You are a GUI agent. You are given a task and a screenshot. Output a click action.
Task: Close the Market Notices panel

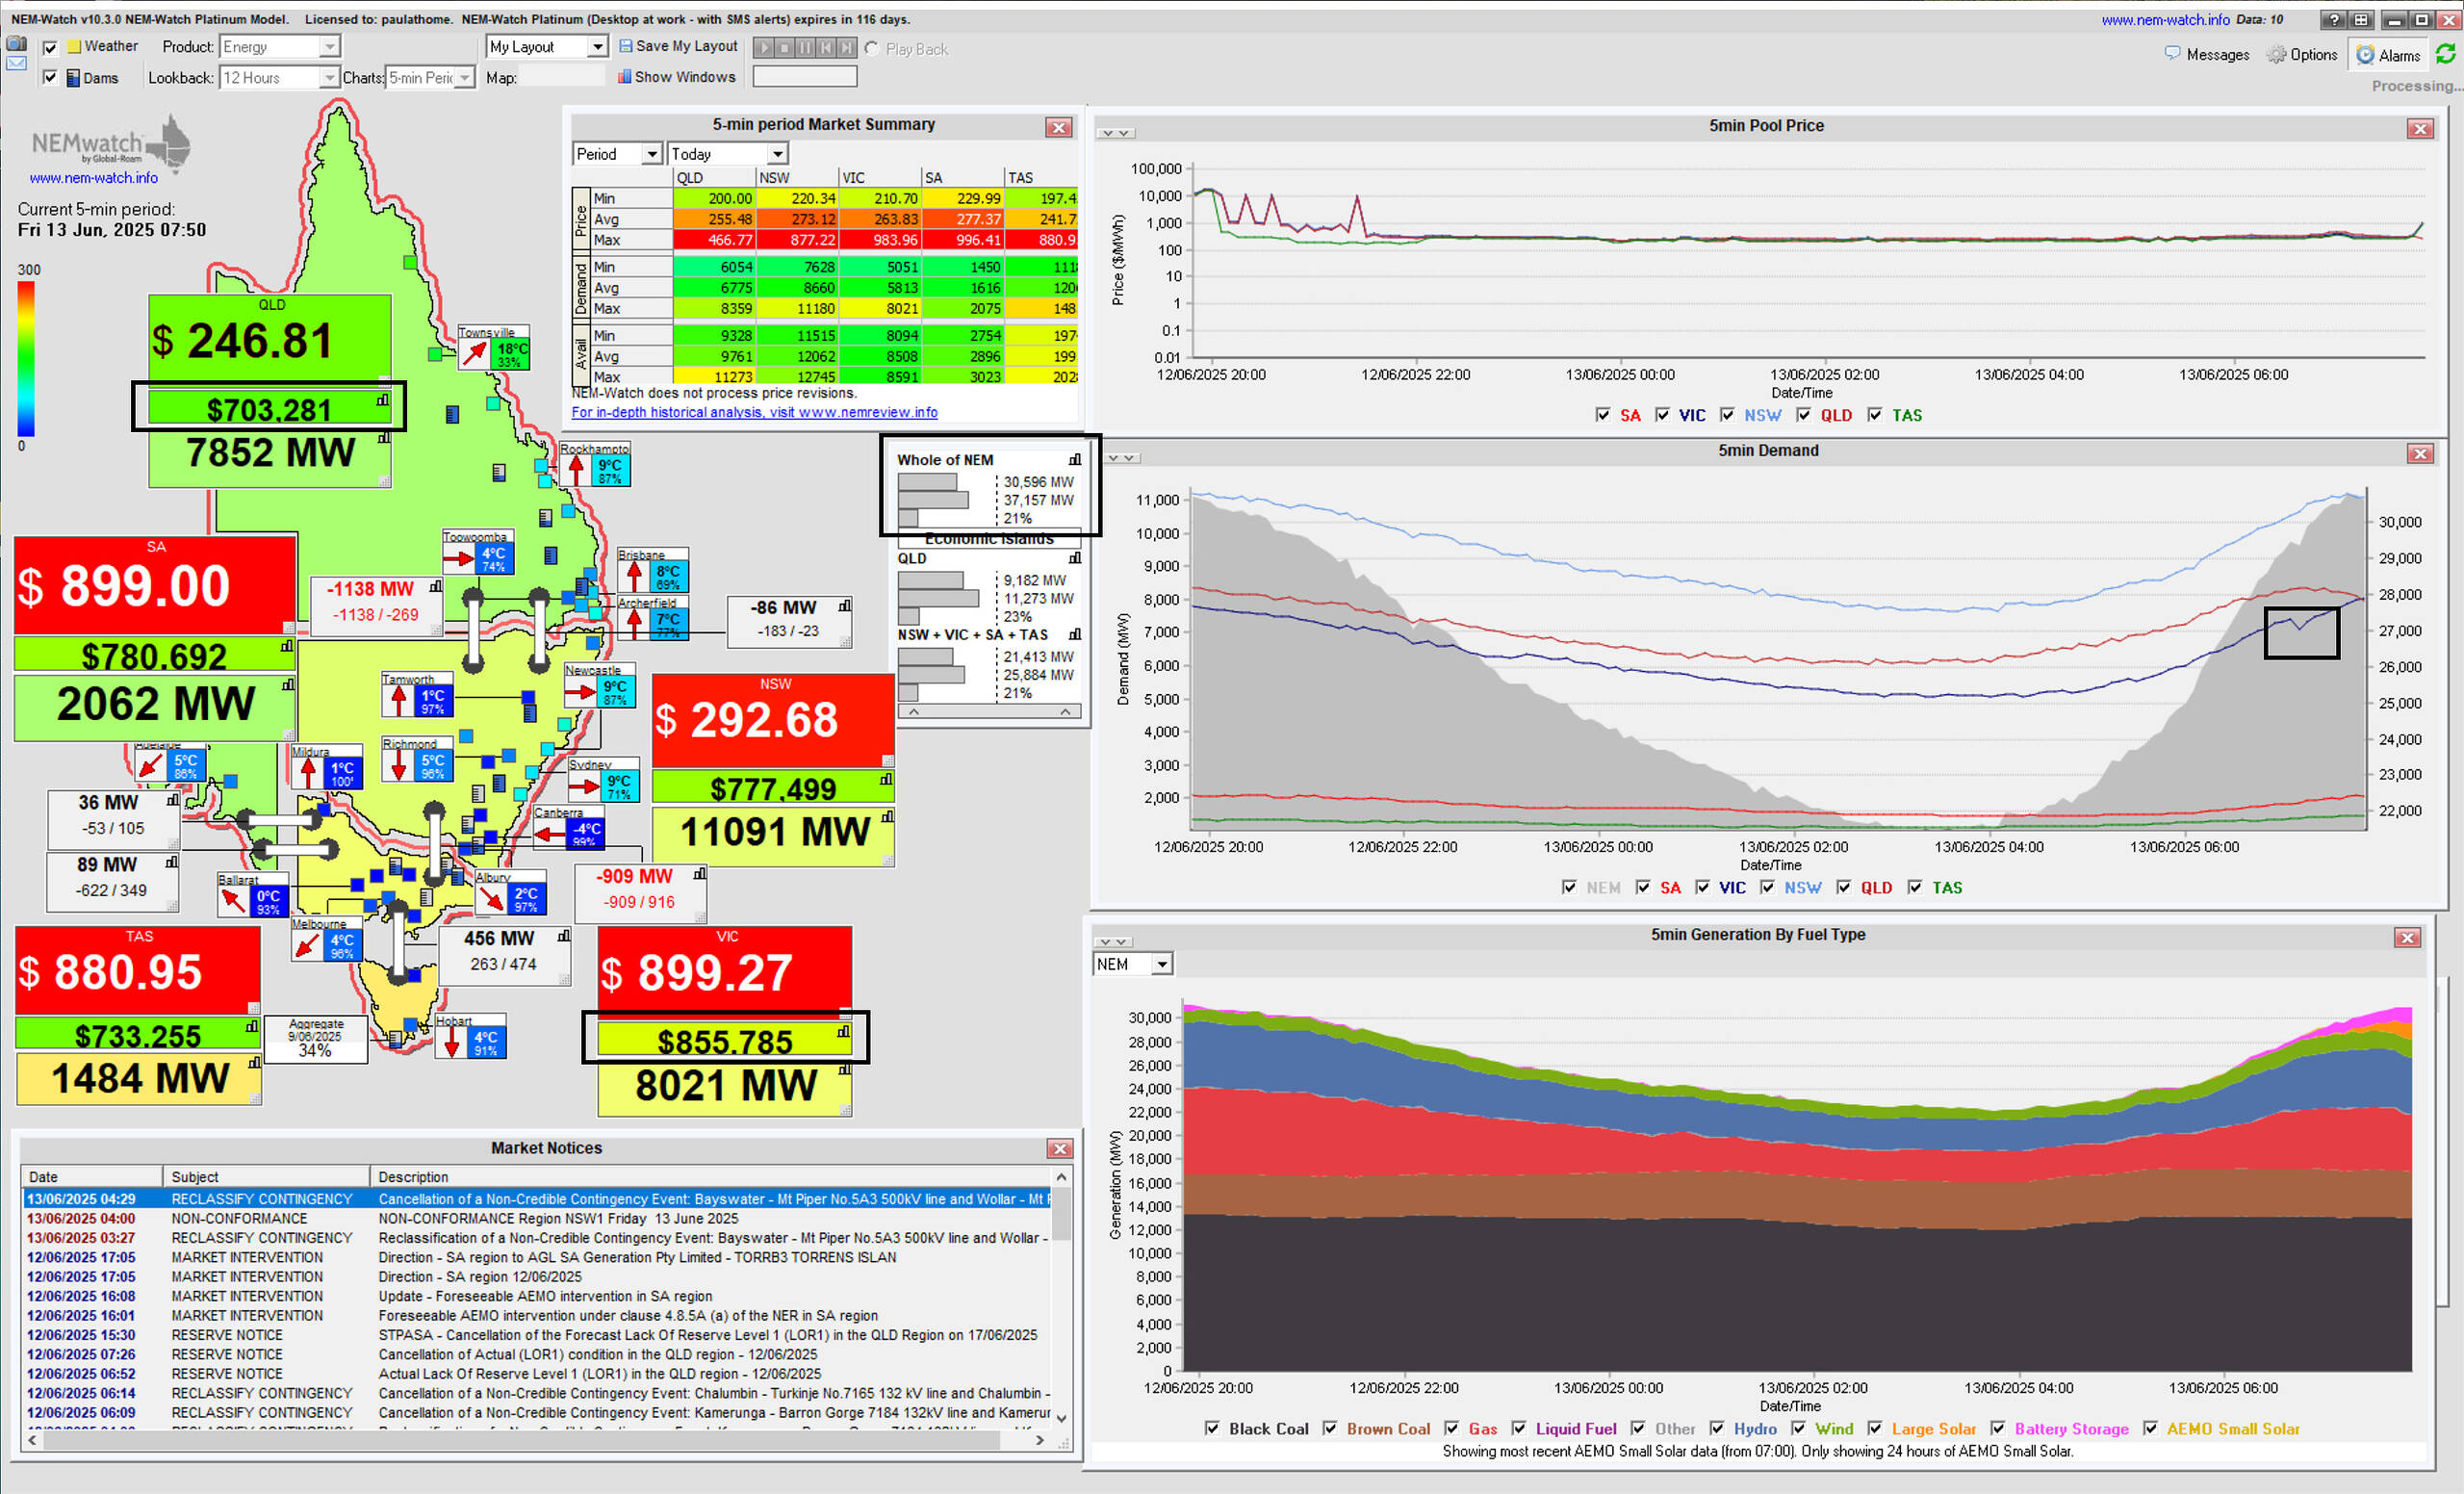(x=1060, y=1148)
